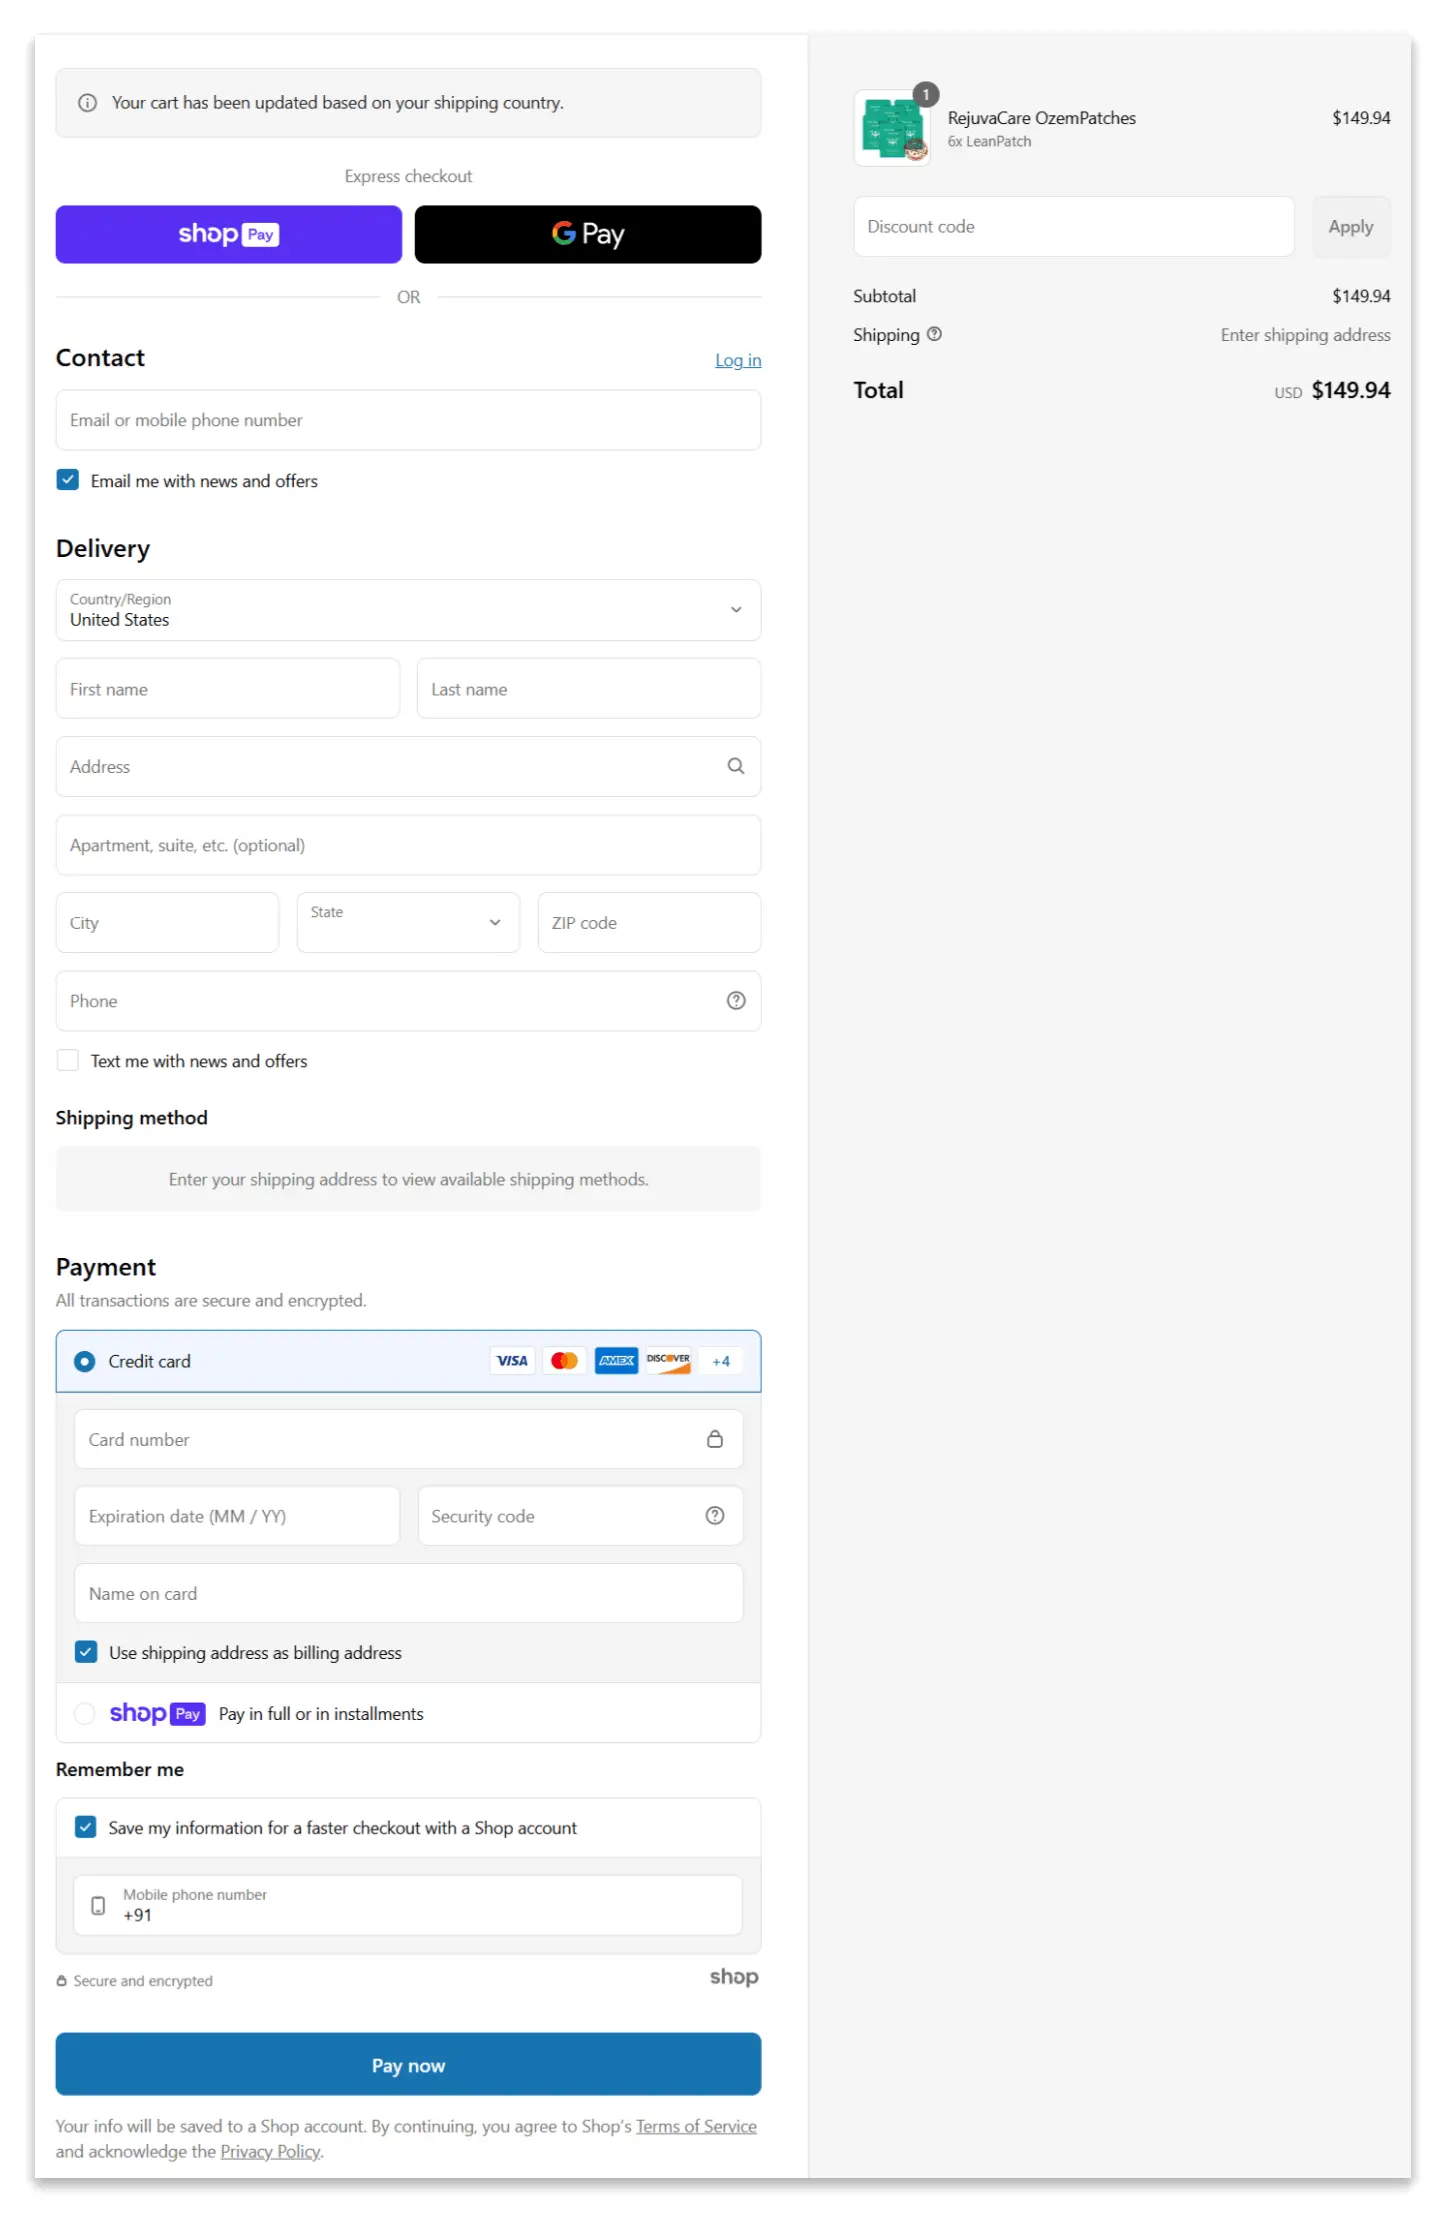Open the Privacy Policy link

tap(270, 2151)
